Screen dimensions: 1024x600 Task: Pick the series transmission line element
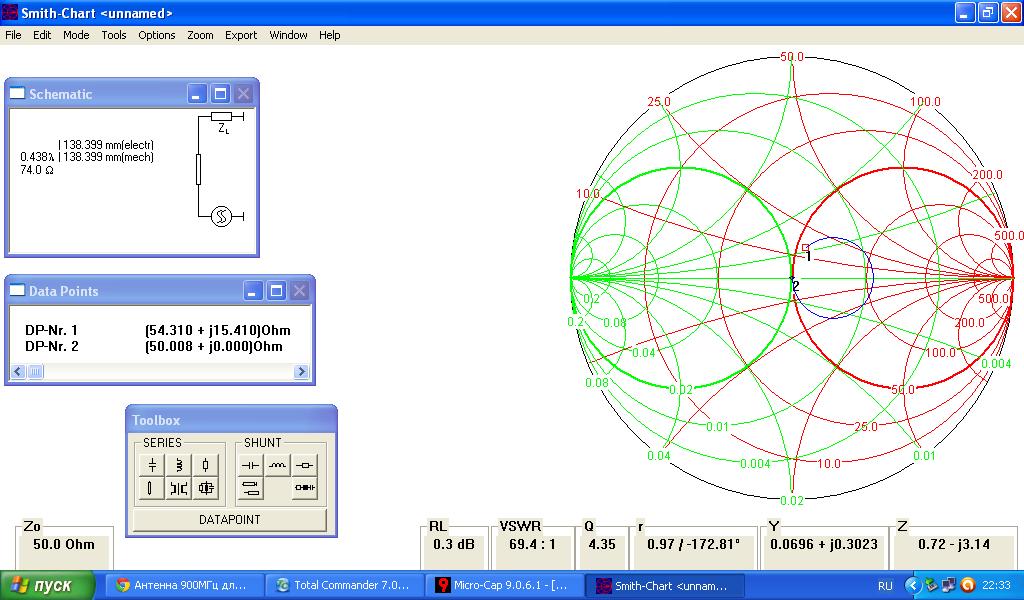pyautogui.click(x=152, y=489)
